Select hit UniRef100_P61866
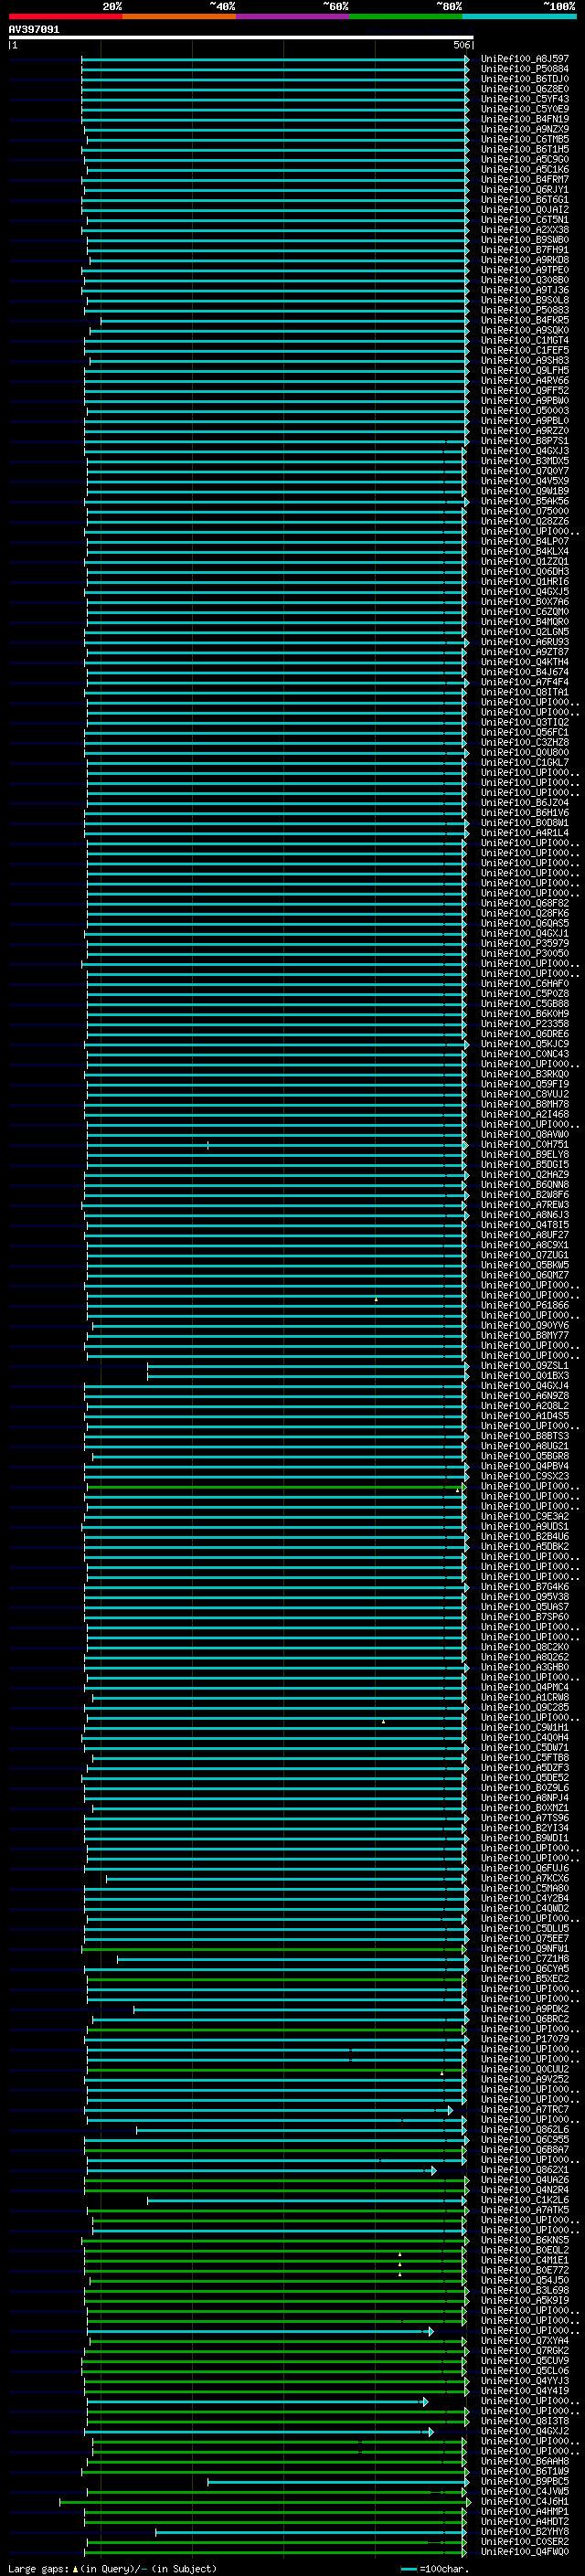Screen dimensions: 585x2576 pyautogui.click(x=524, y=1305)
